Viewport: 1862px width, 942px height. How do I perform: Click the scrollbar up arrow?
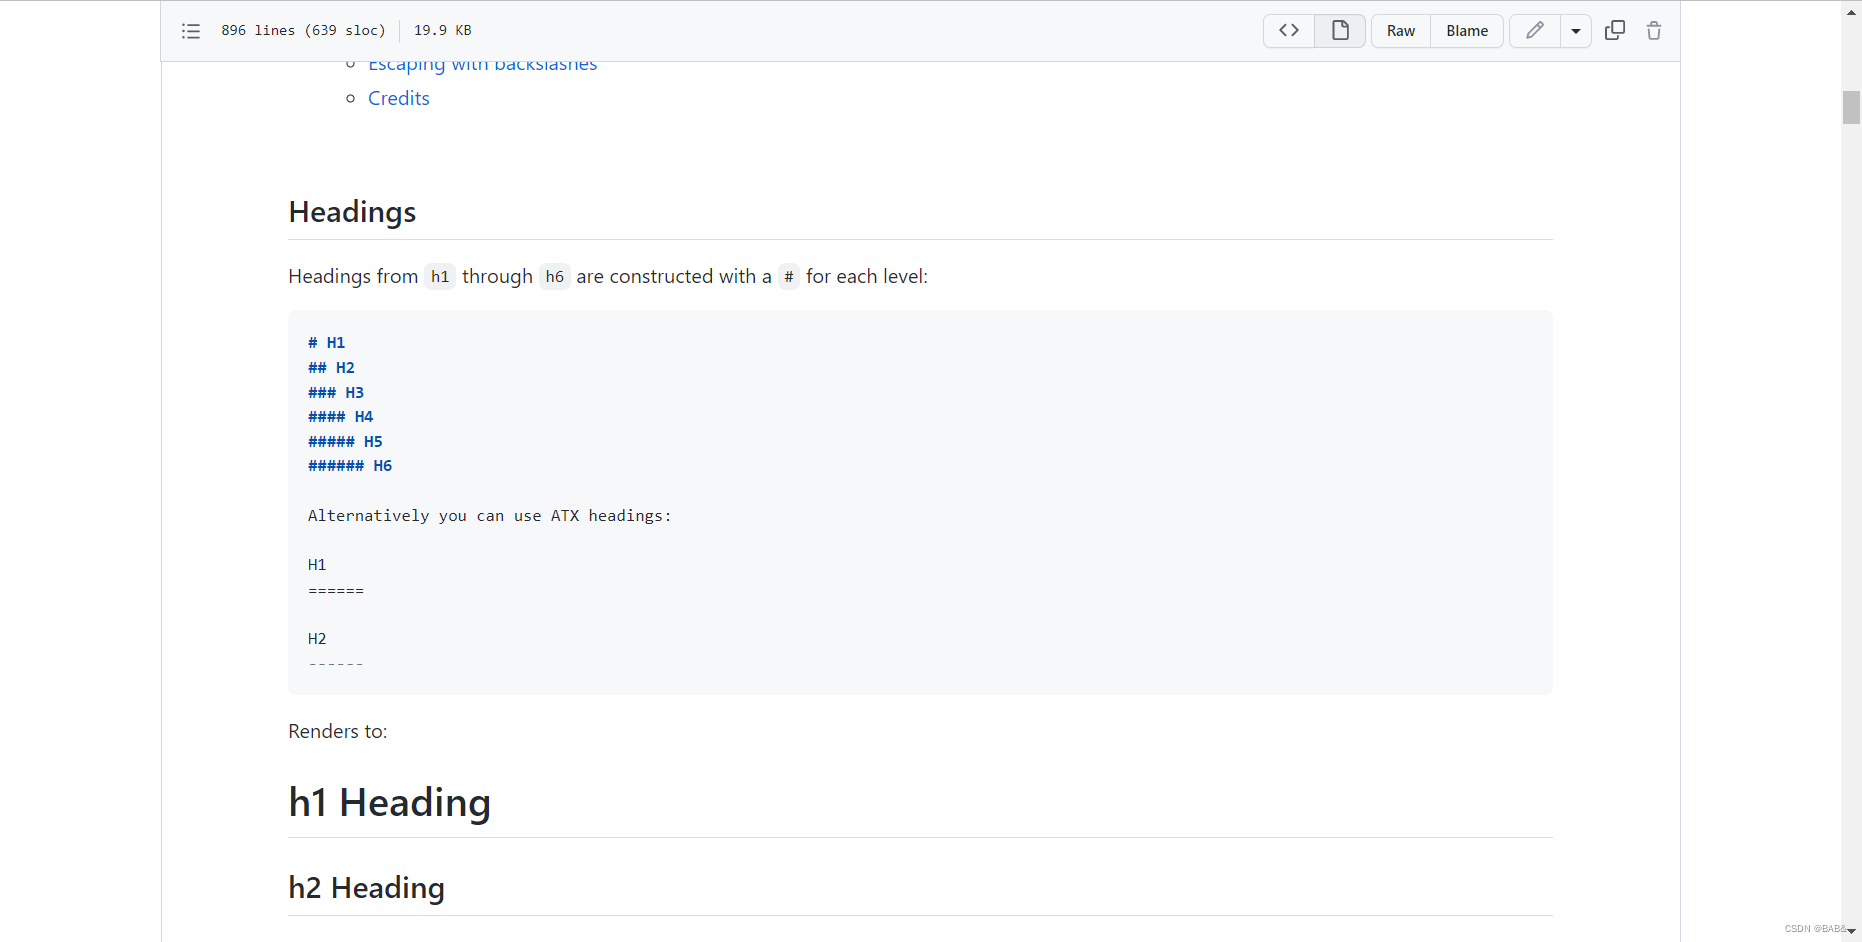(x=1851, y=10)
